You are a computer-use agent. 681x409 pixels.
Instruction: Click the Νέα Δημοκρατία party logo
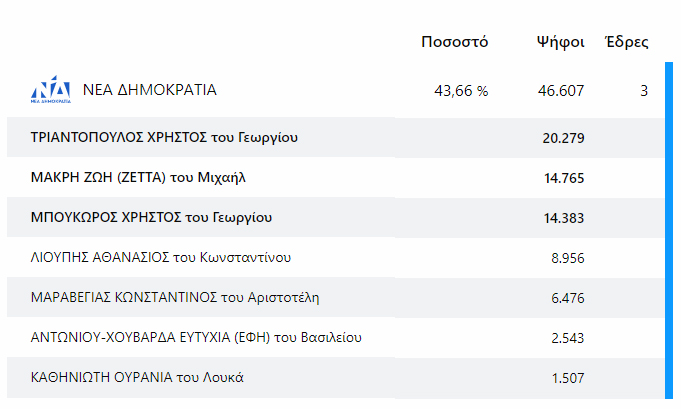click(51, 90)
